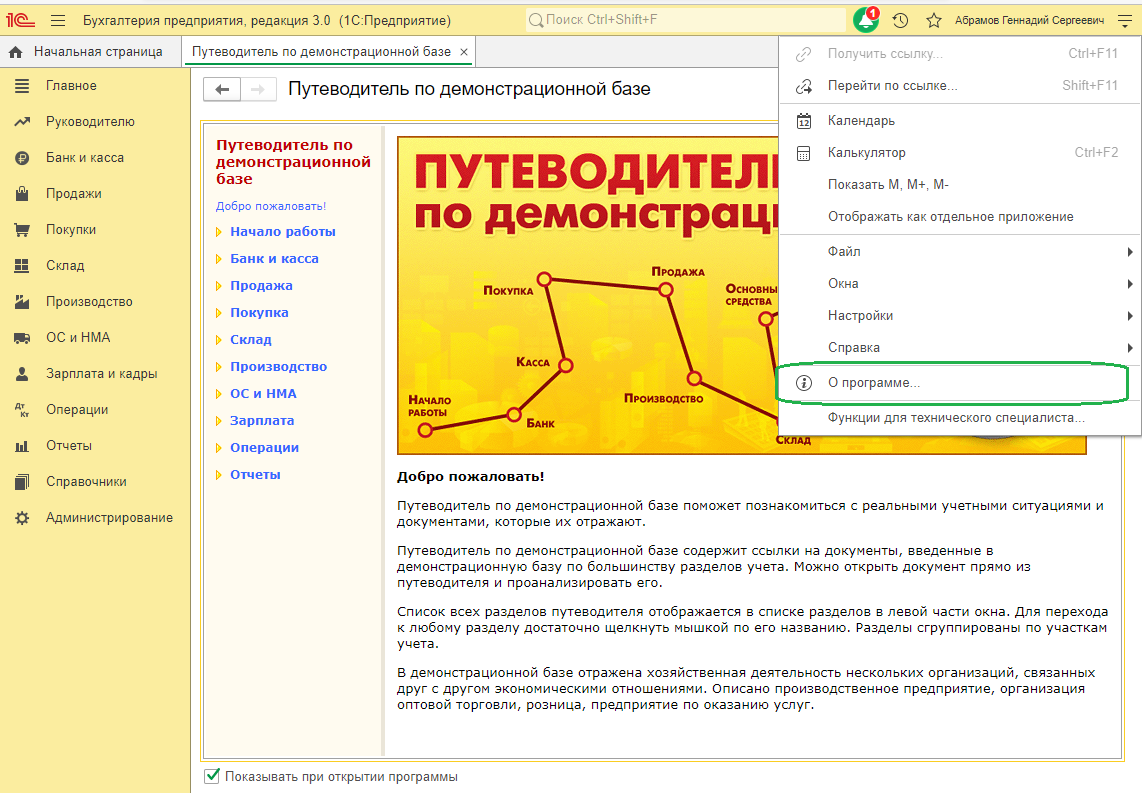Expand arrow beside Отчеты in guide

click(x=218, y=475)
